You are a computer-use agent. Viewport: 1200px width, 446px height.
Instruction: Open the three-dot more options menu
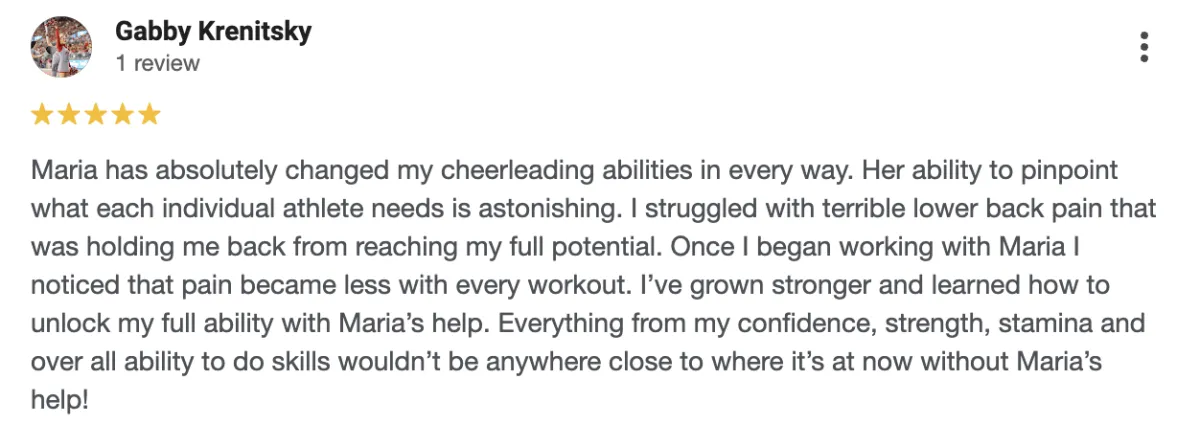(1144, 47)
